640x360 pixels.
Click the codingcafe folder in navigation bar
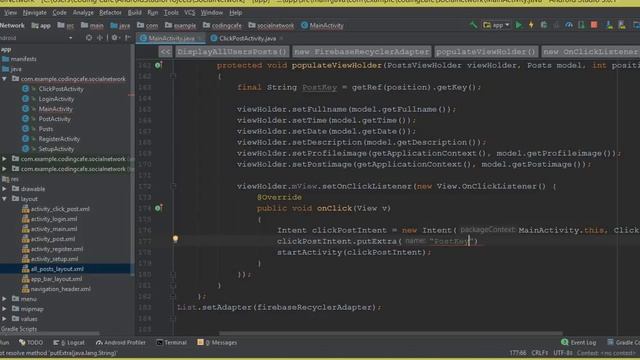222,25
